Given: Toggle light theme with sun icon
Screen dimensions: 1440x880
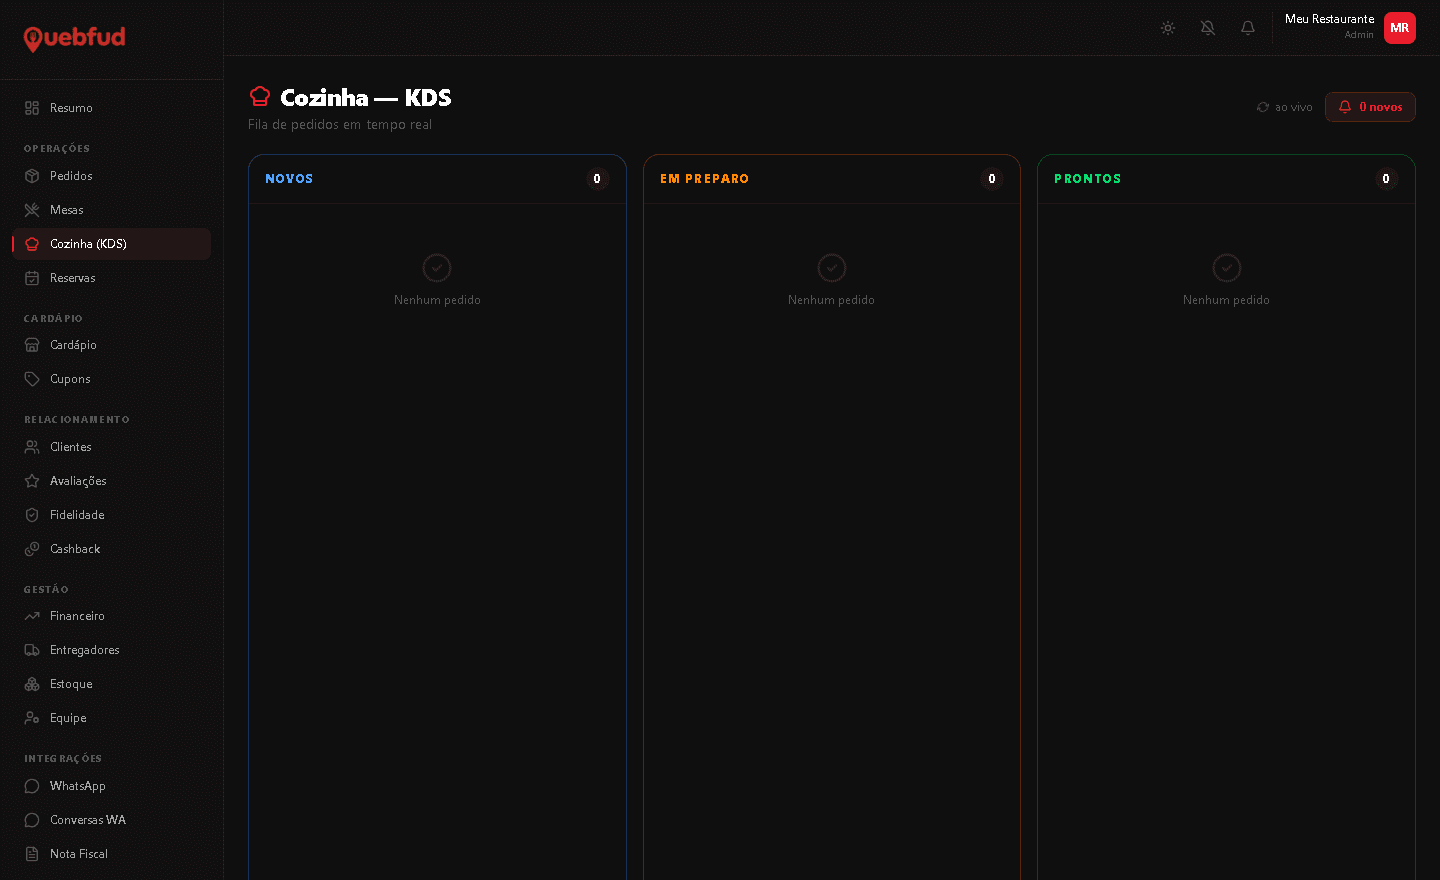Looking at the screenshot, I should [x=1168, y=28].
